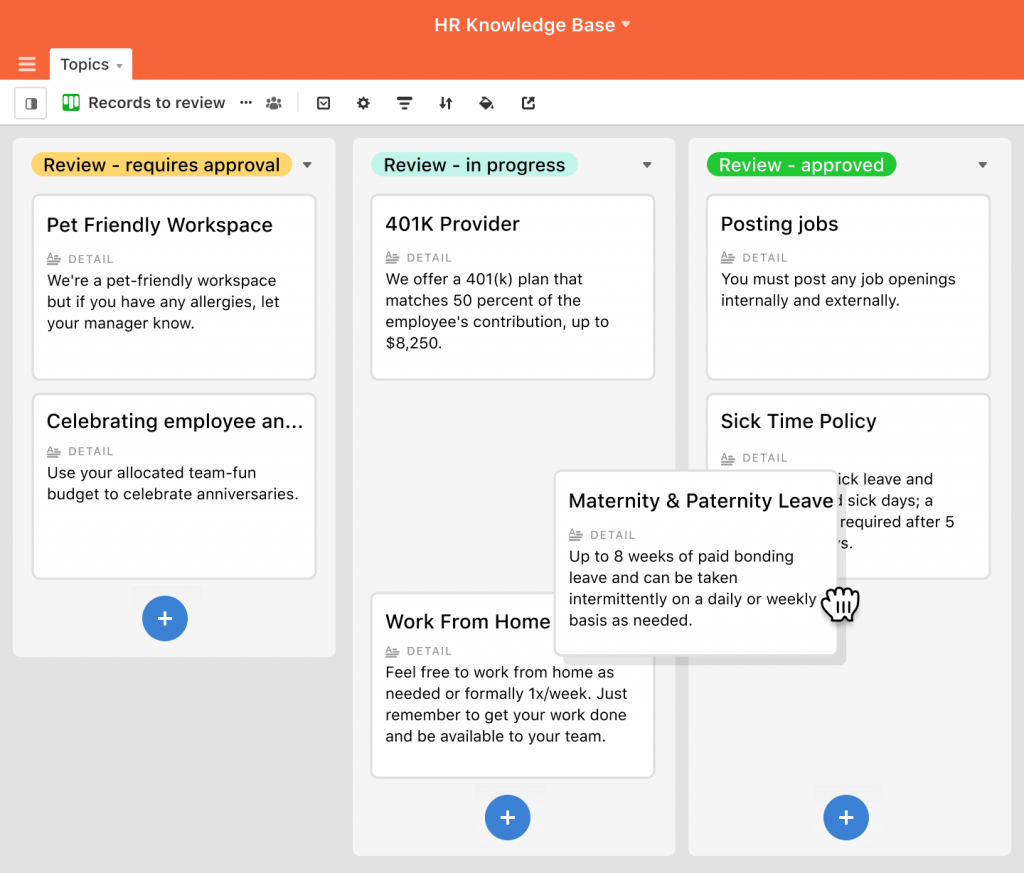
Task: Select the Records to review view name
Action: tap(157, 103)
